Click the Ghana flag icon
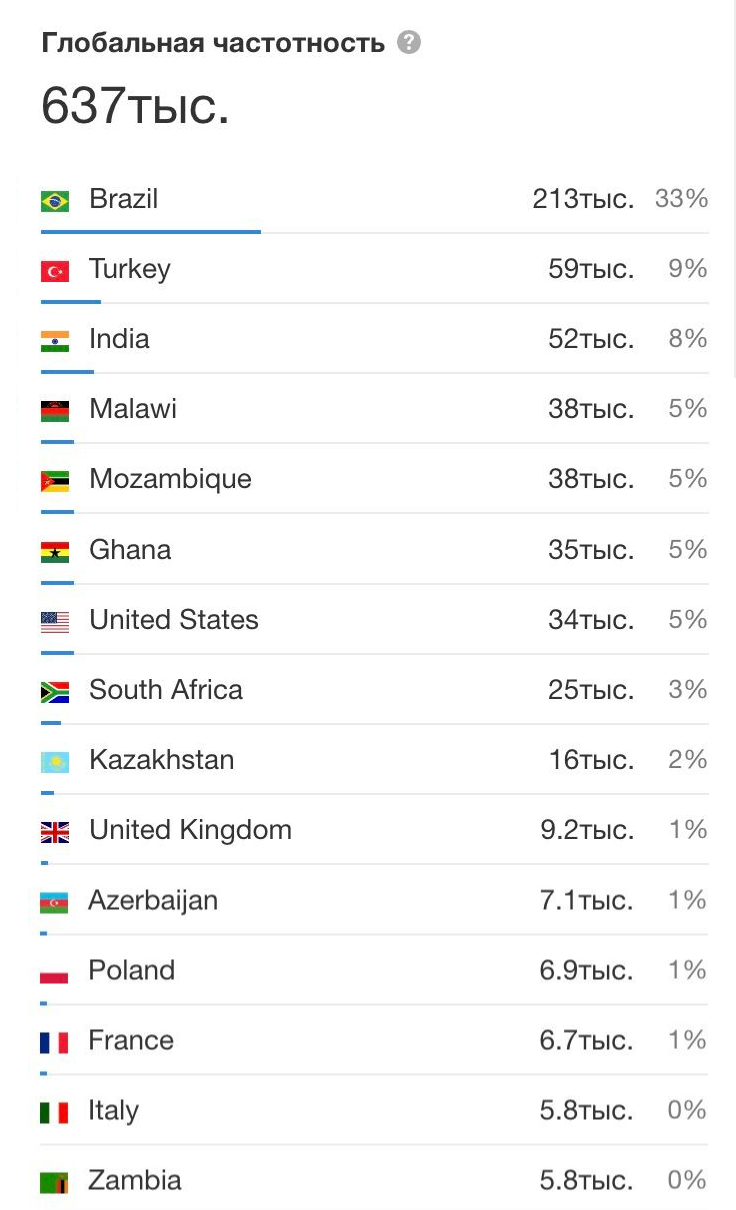 tap(55, 551)
